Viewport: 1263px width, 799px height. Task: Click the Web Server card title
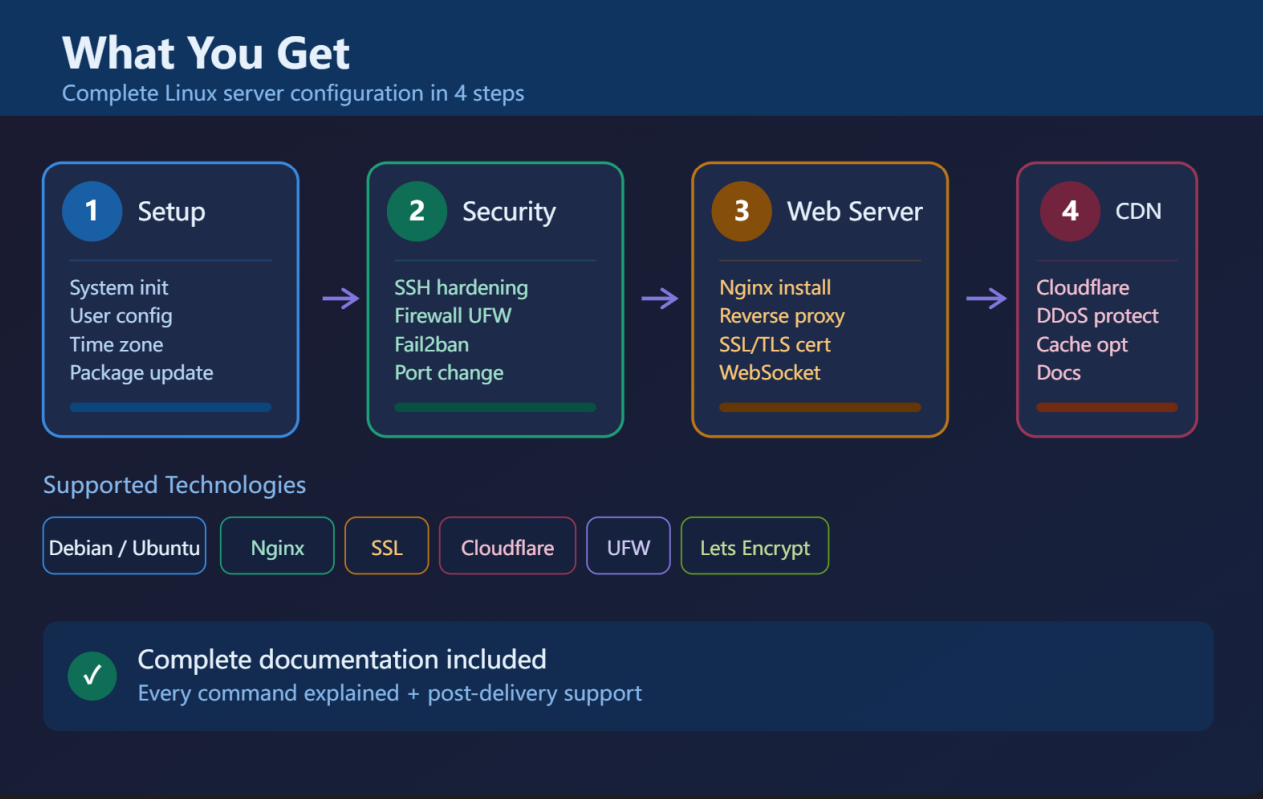click(x=855, y=212)
